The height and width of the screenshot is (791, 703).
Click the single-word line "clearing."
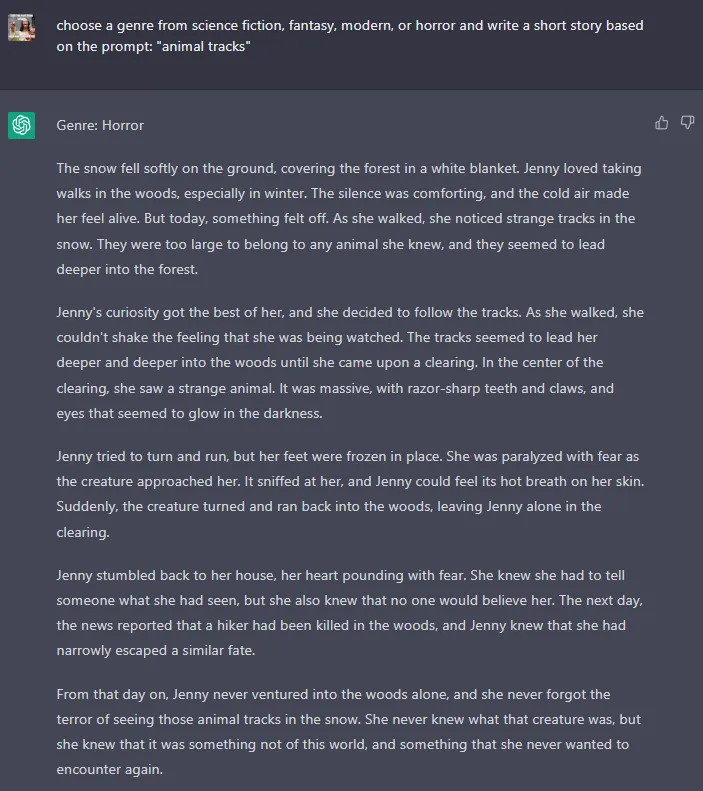click(x=83, y=532)
